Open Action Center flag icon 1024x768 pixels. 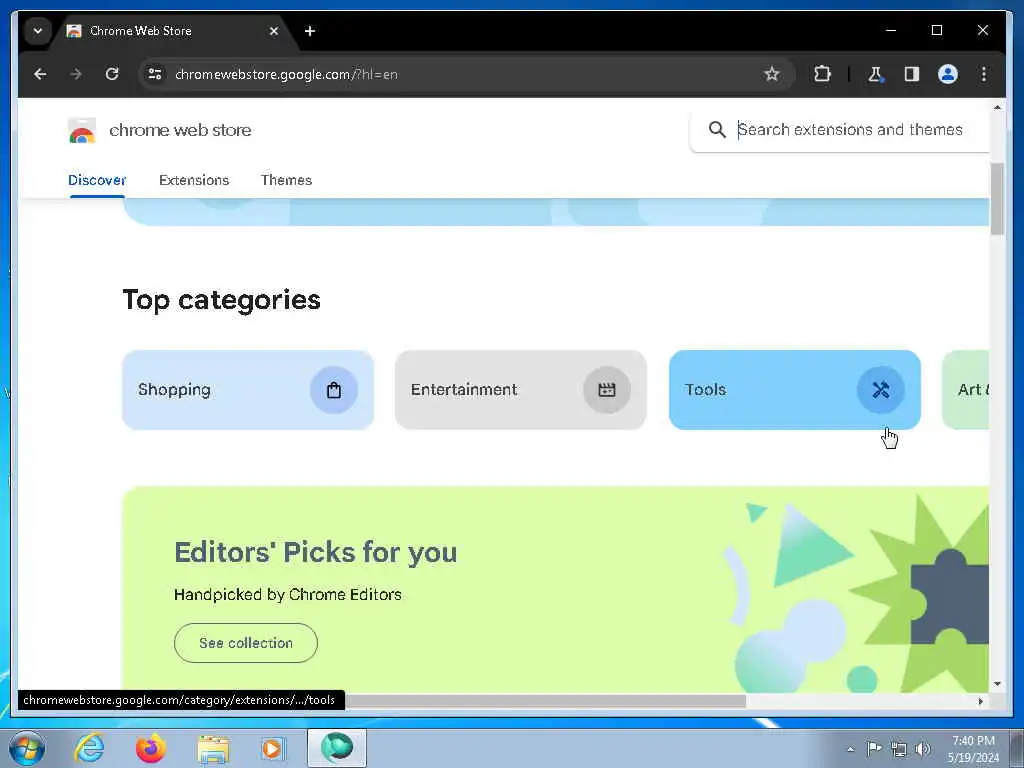[x=874, y=748]
